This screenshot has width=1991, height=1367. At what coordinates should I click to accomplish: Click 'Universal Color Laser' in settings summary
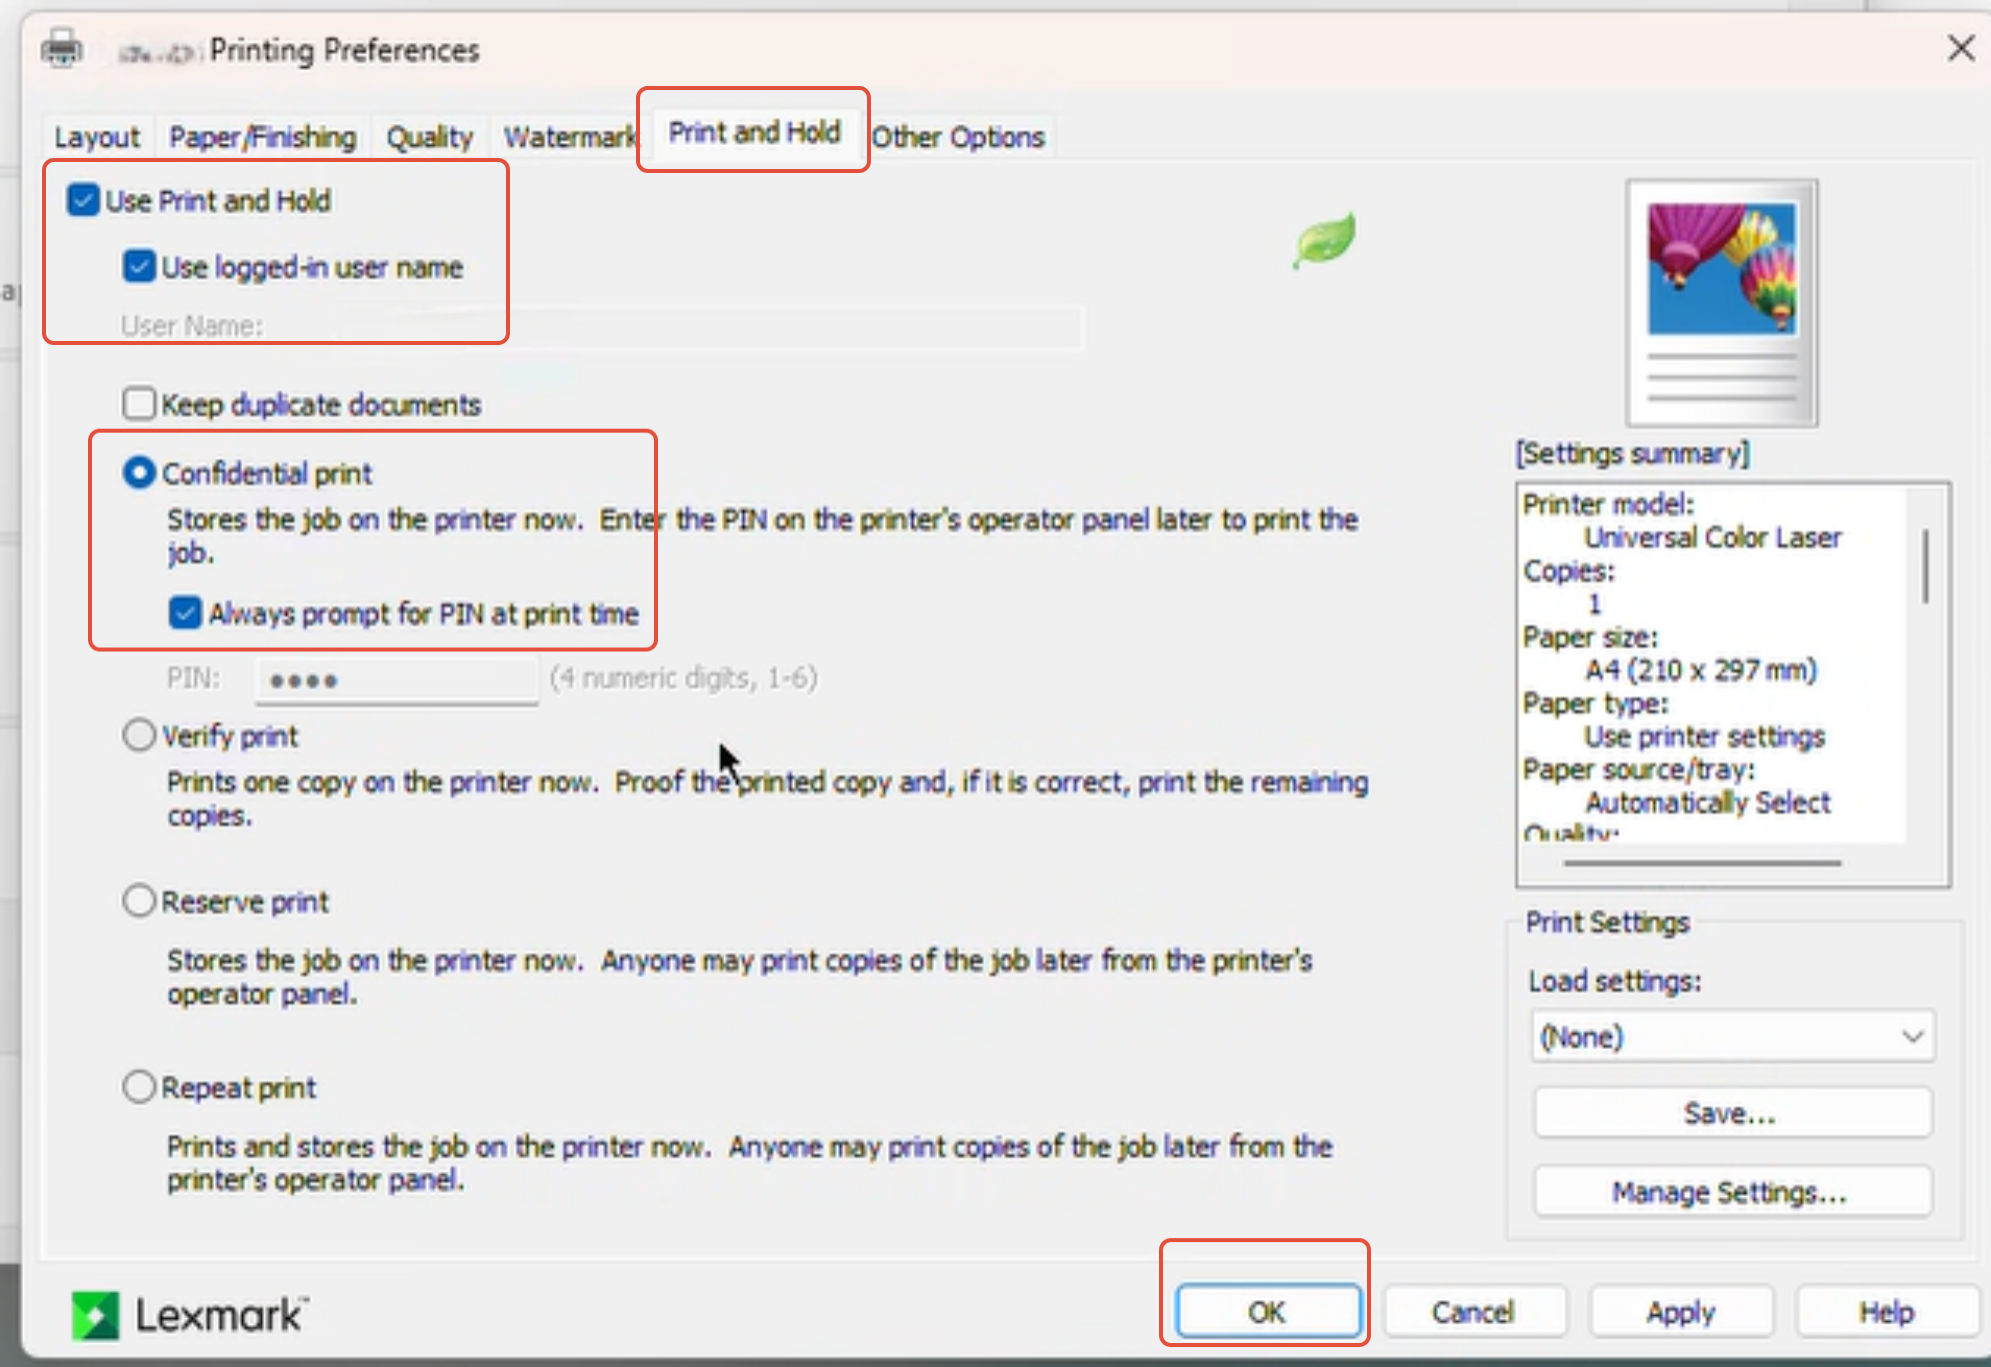pyautogui.click(x=1712, y=537)
